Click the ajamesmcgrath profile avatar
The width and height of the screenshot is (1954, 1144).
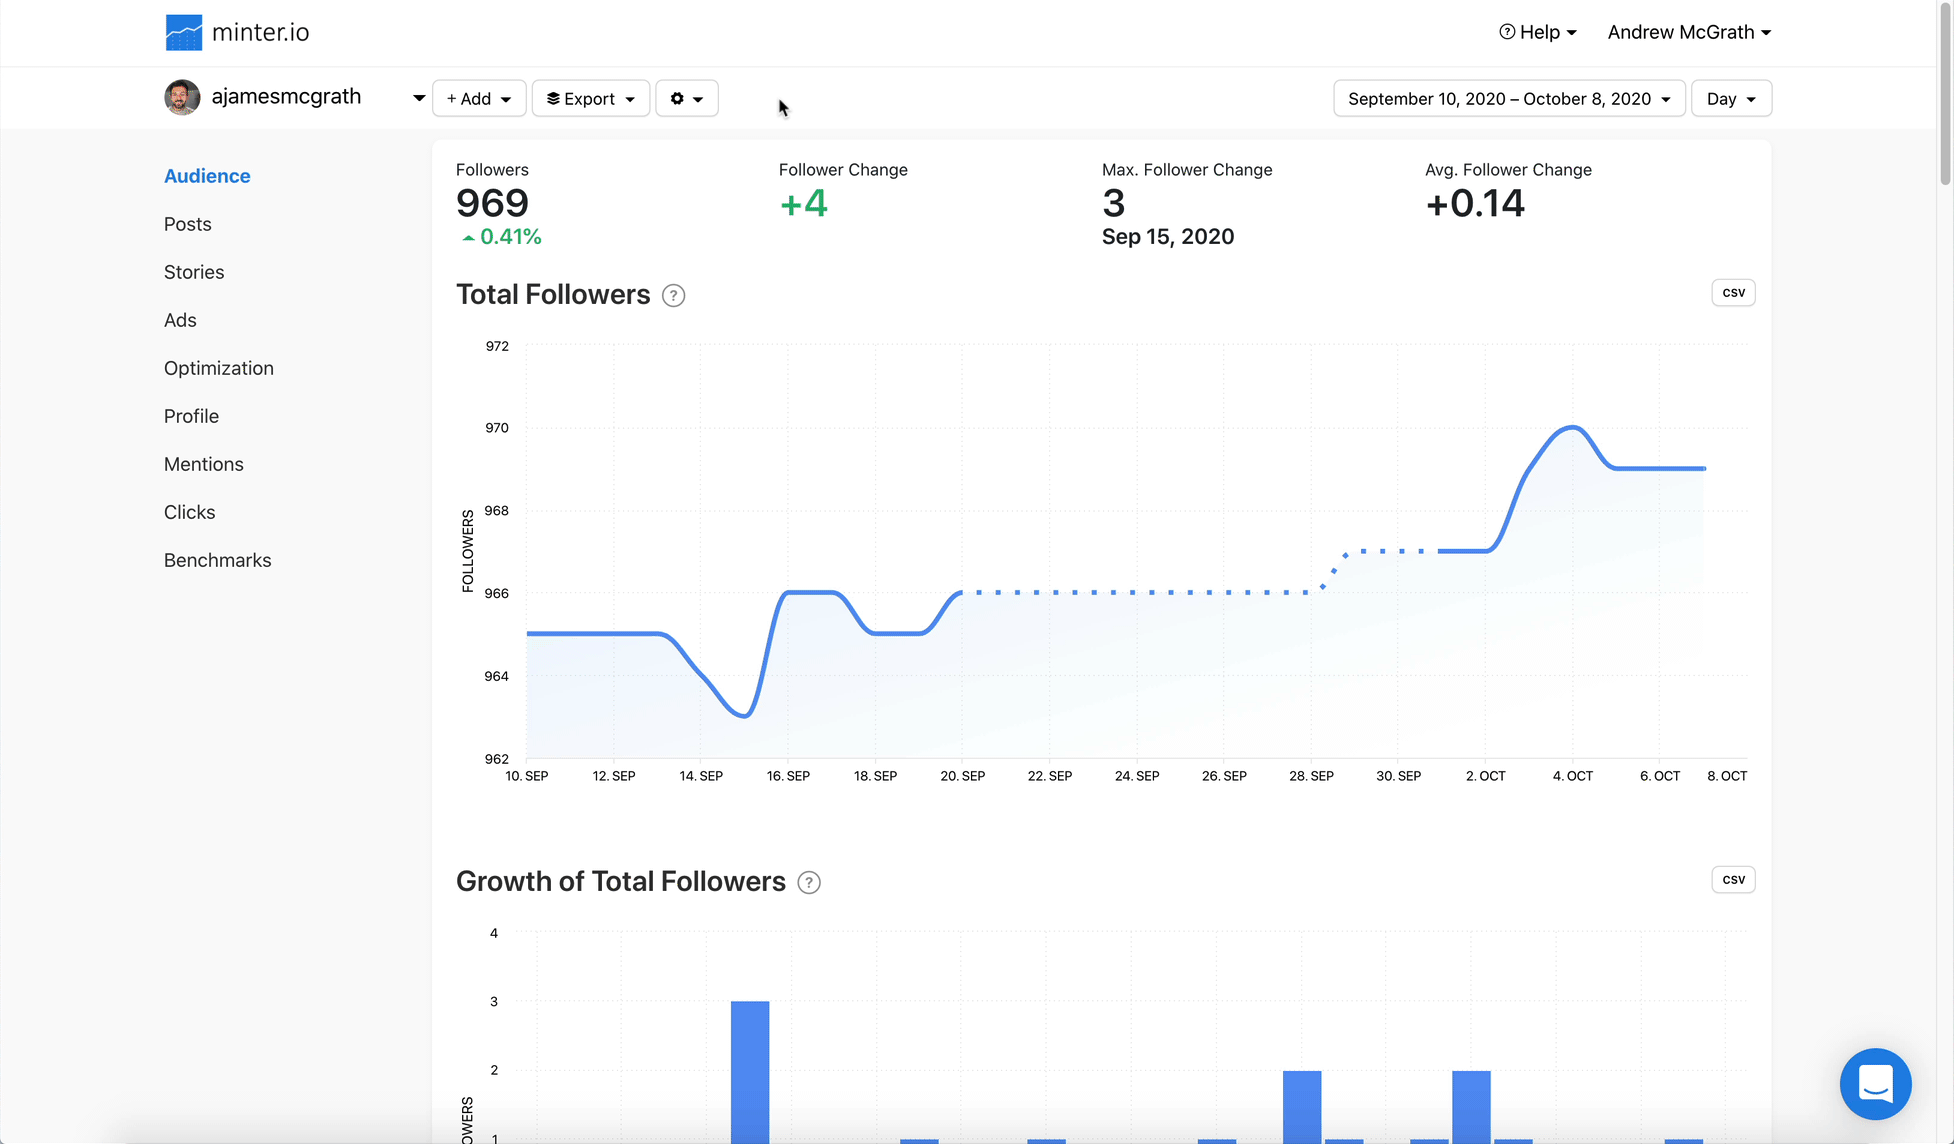[x=182, y=97]
